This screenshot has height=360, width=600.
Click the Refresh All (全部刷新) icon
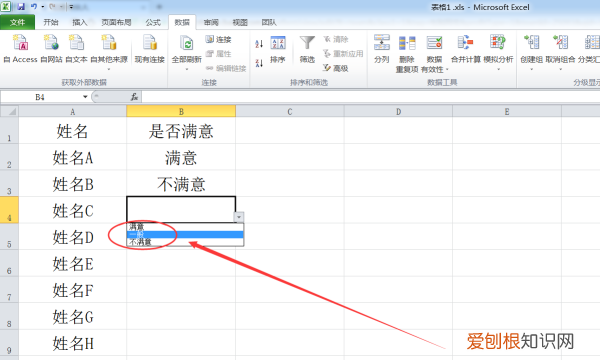187,44
